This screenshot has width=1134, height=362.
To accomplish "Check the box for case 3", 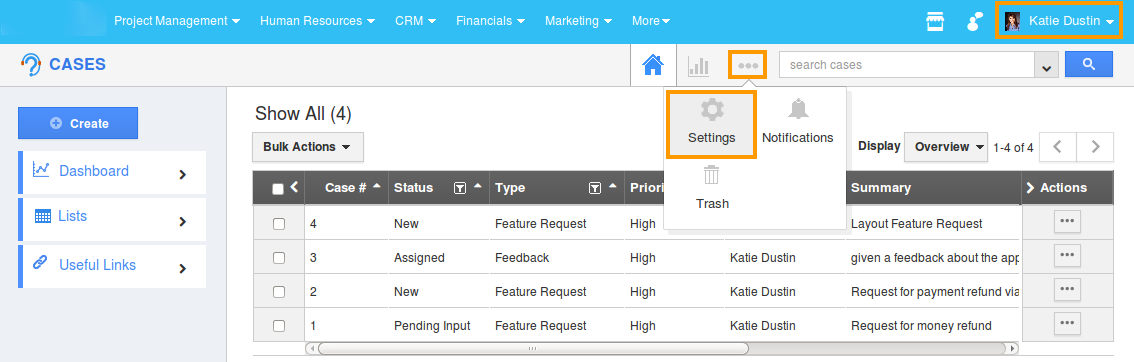I will [278, 258].
